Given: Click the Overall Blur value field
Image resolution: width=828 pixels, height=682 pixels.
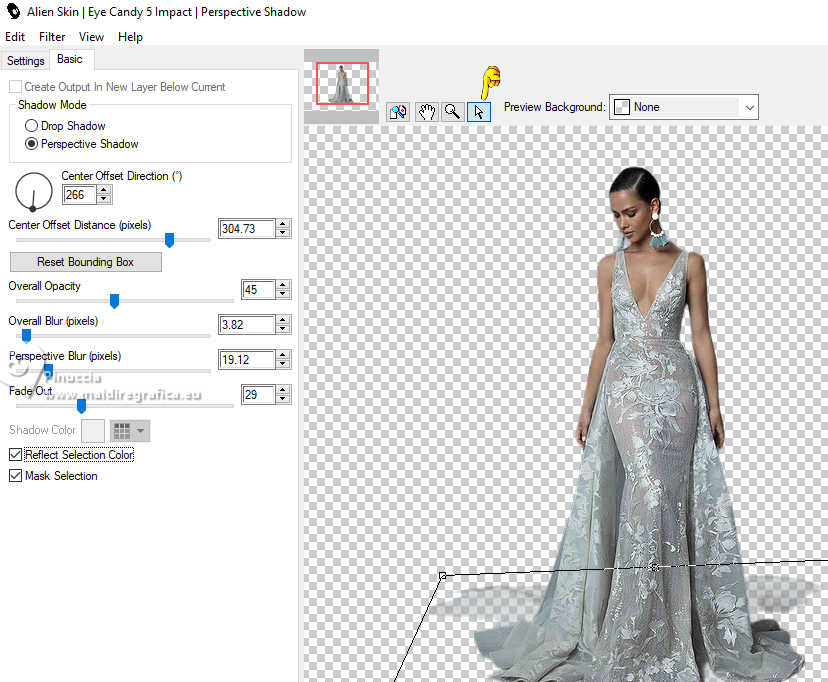Looking at the screenshot, I should (247, 325).
